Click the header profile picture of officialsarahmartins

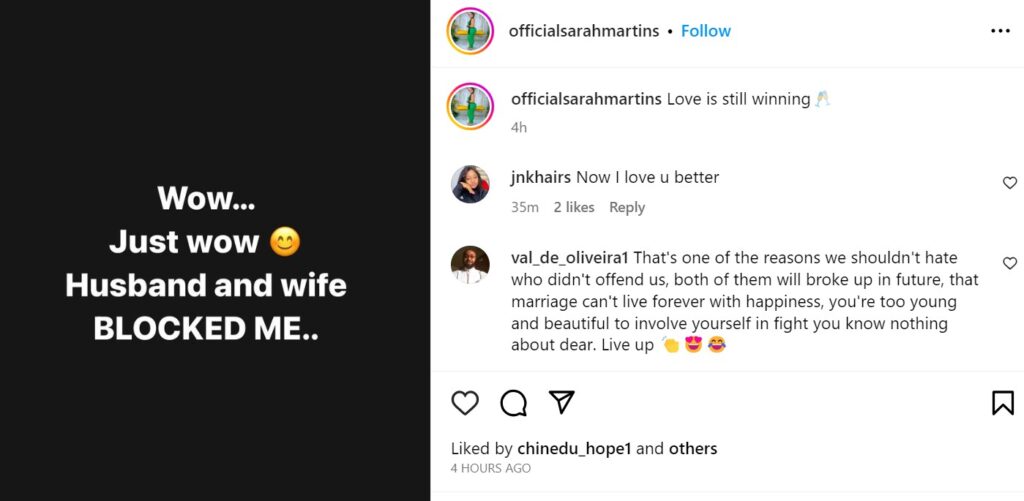coord(470,31)
